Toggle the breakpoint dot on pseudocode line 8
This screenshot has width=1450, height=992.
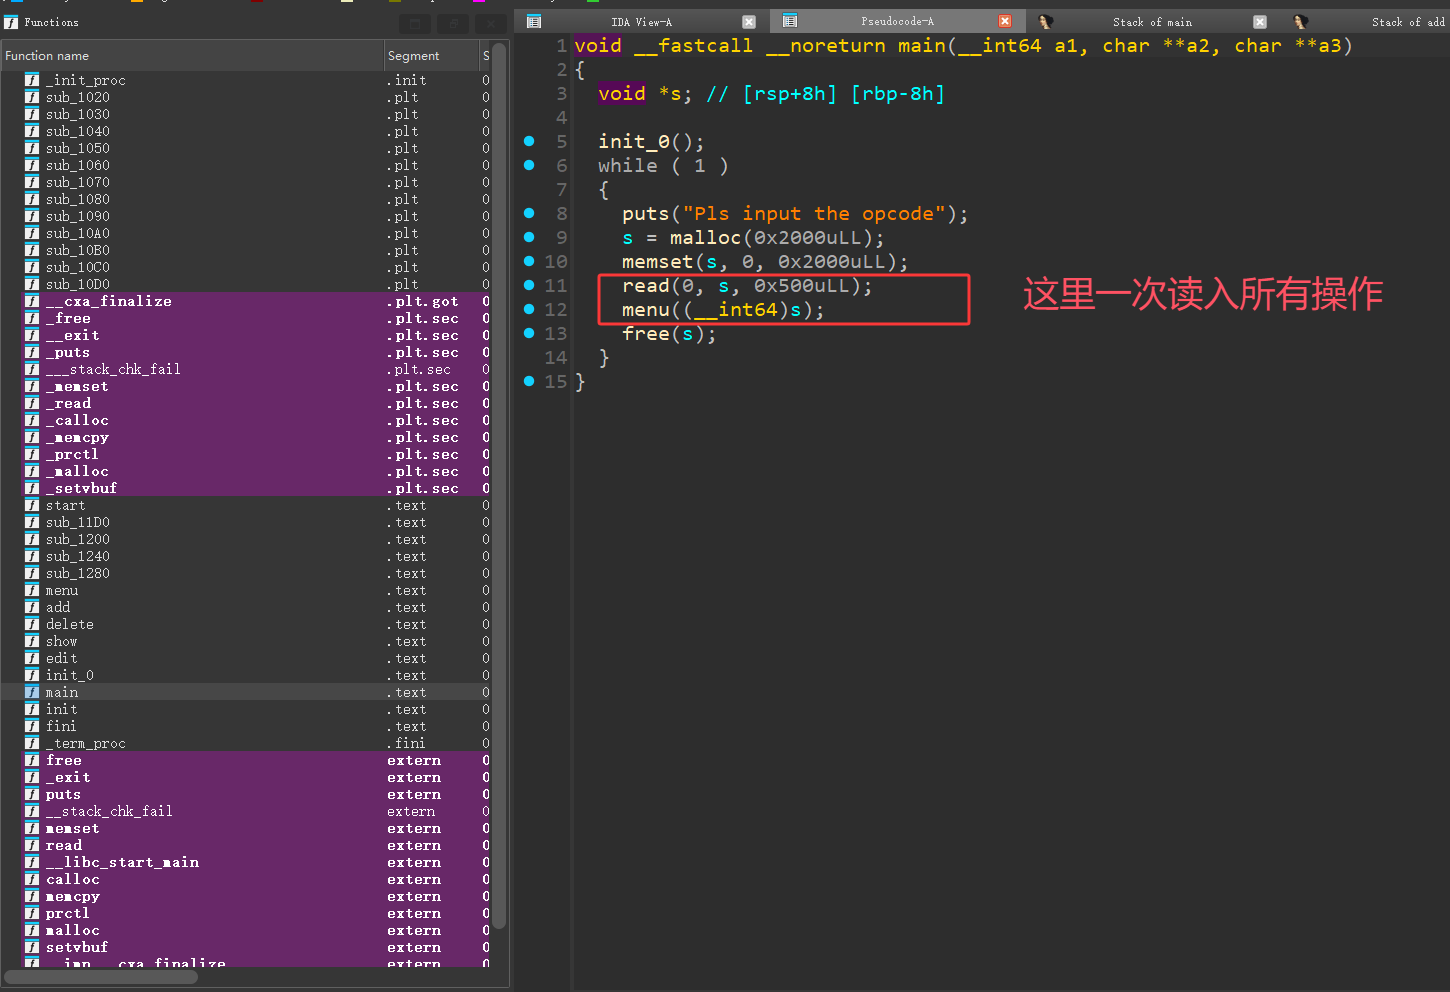pyautogui.click(x=529, y=213)
